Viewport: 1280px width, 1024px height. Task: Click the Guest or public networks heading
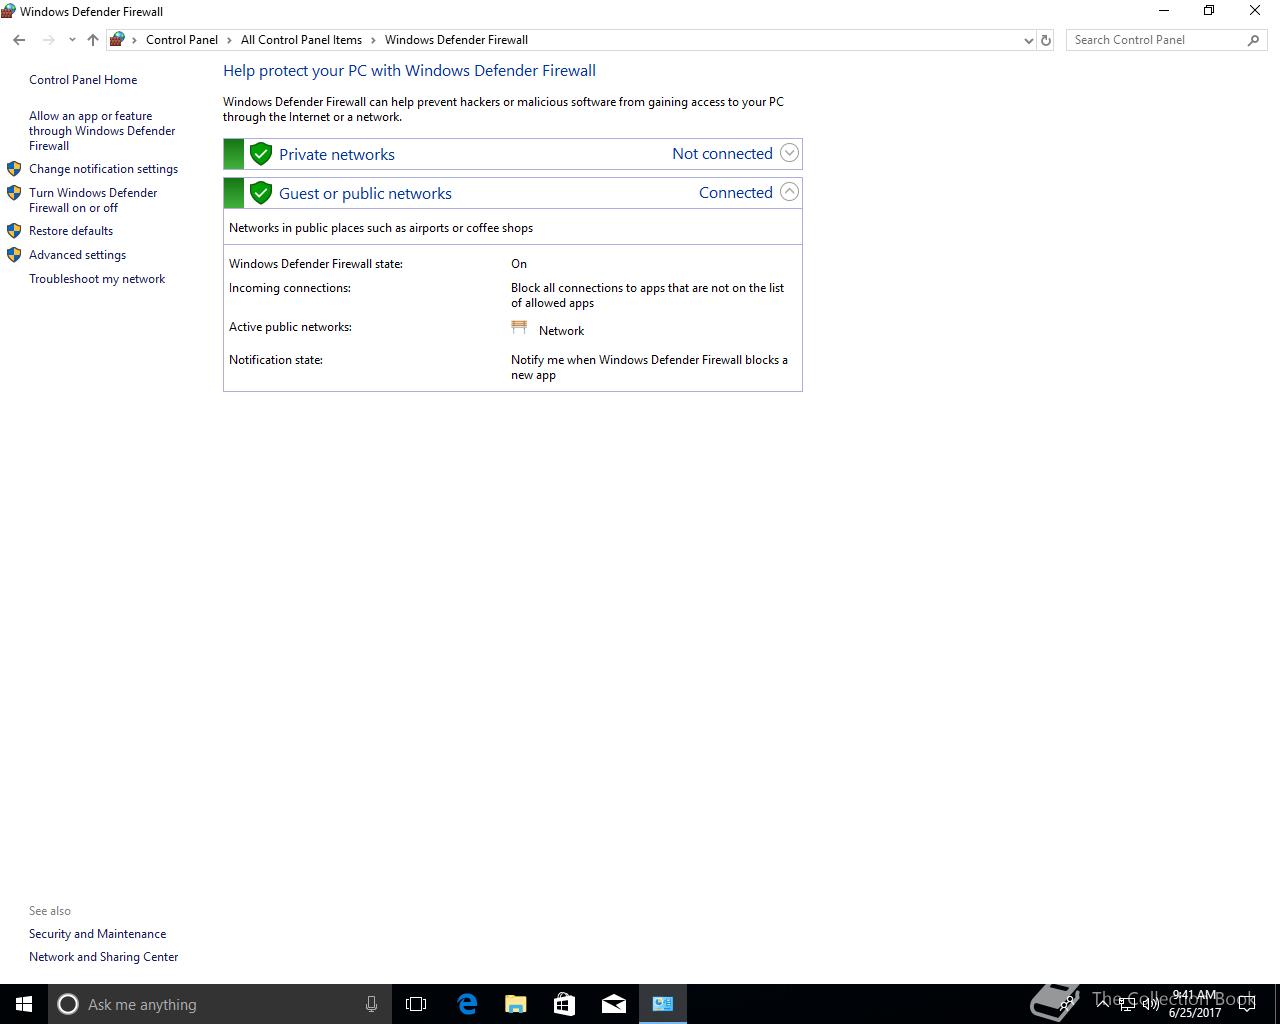[365, 193]
